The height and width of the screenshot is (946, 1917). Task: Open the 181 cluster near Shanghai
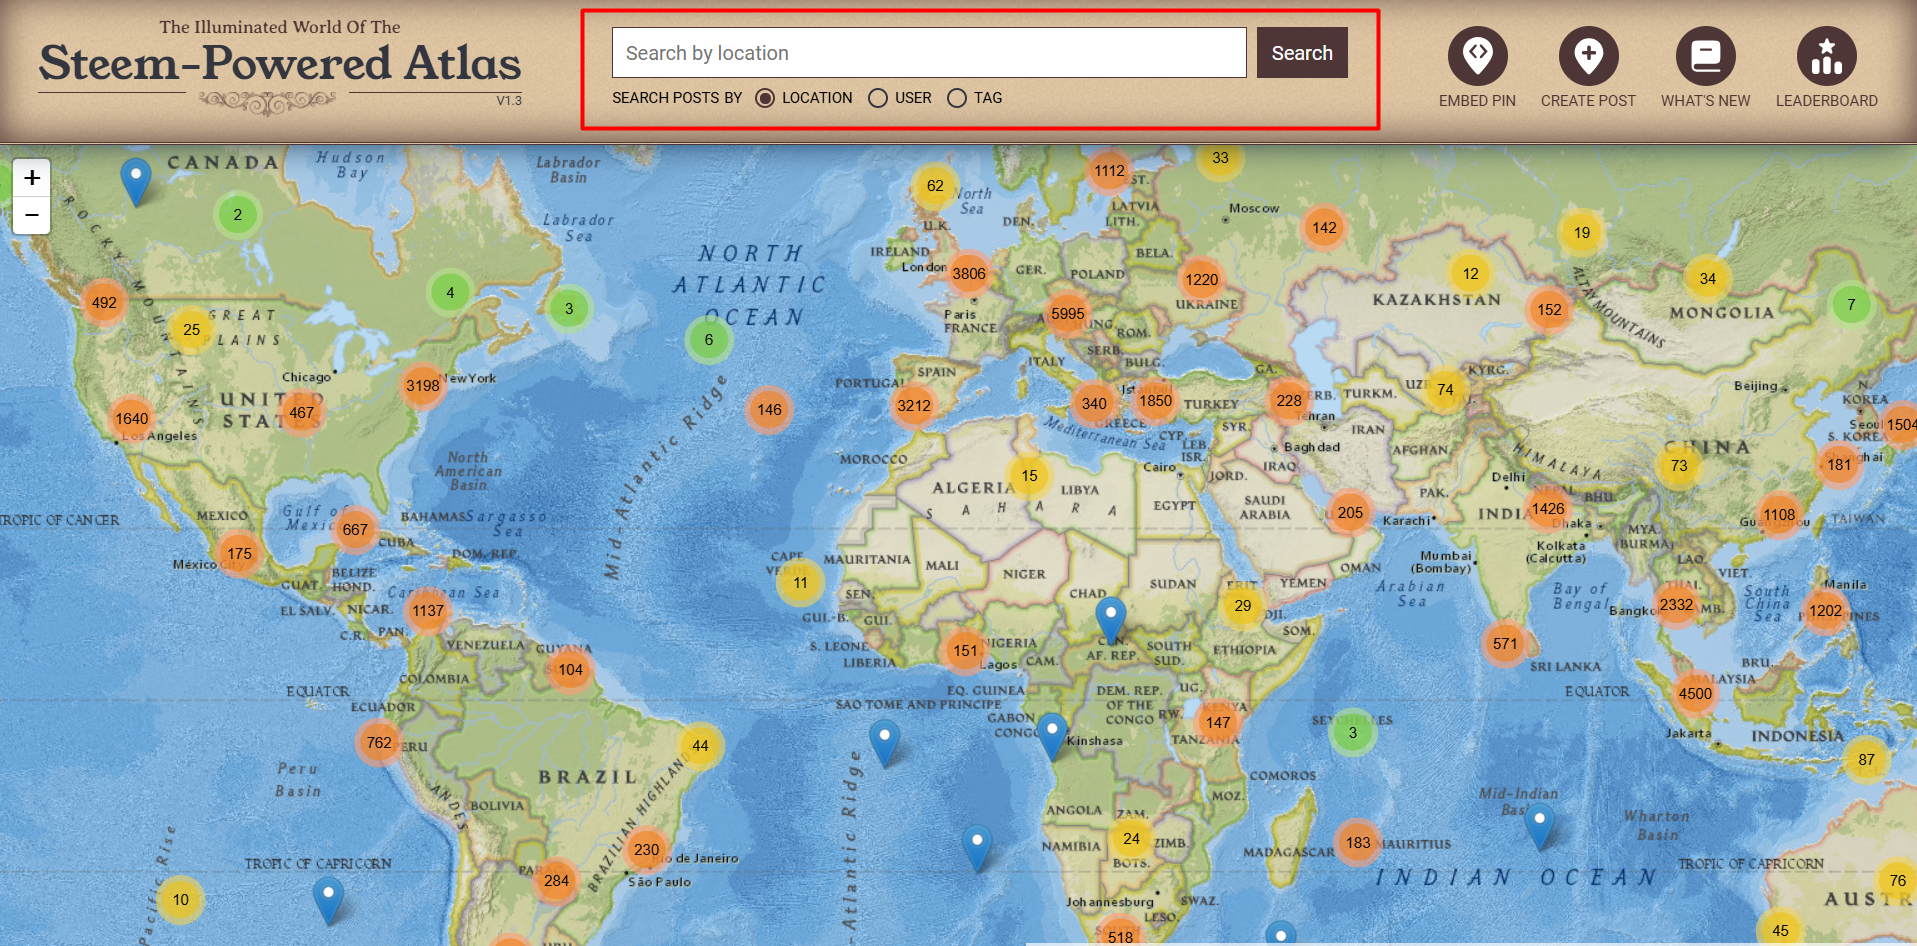pos(1840,465)
